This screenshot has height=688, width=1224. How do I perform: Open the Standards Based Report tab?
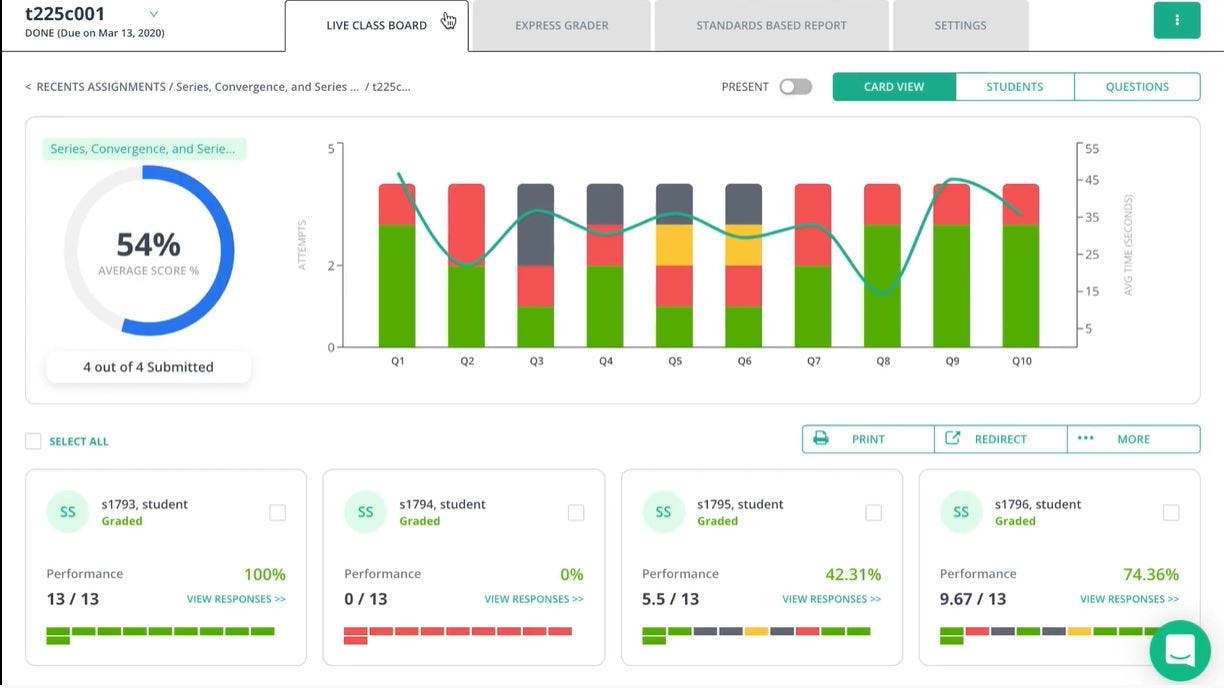(x=770, y=25)
